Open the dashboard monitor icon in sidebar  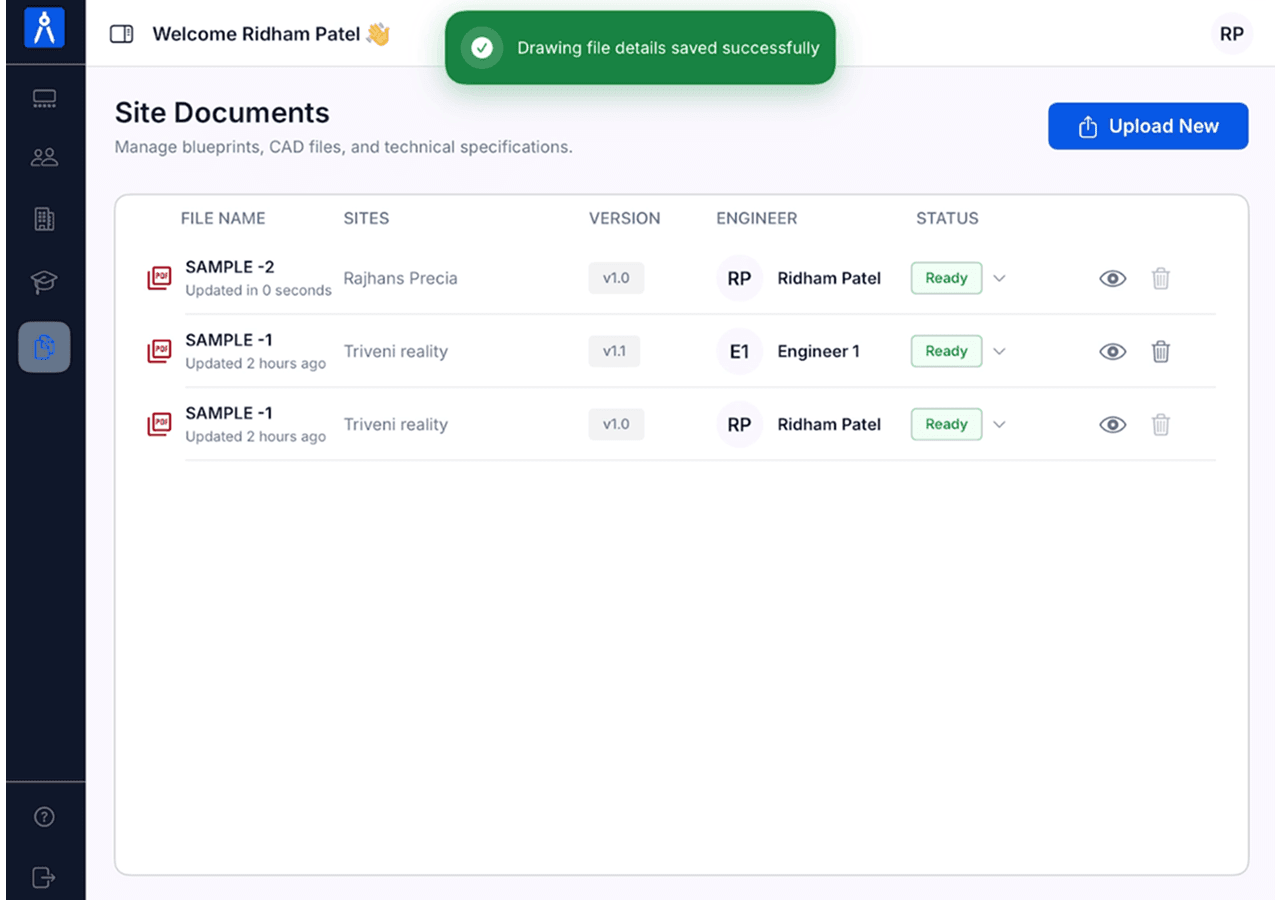click(x=44, y=98)
